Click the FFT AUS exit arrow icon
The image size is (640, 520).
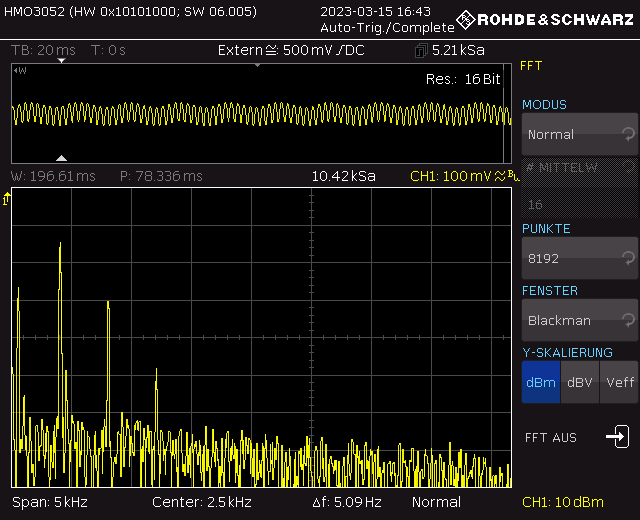[x=618, y=437]
